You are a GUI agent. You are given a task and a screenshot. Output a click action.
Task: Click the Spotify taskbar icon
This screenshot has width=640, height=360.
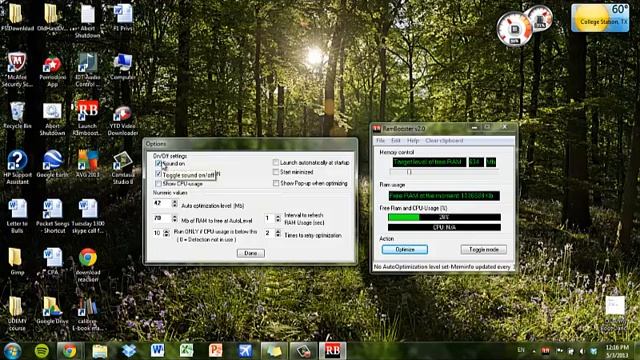point(42,351)
